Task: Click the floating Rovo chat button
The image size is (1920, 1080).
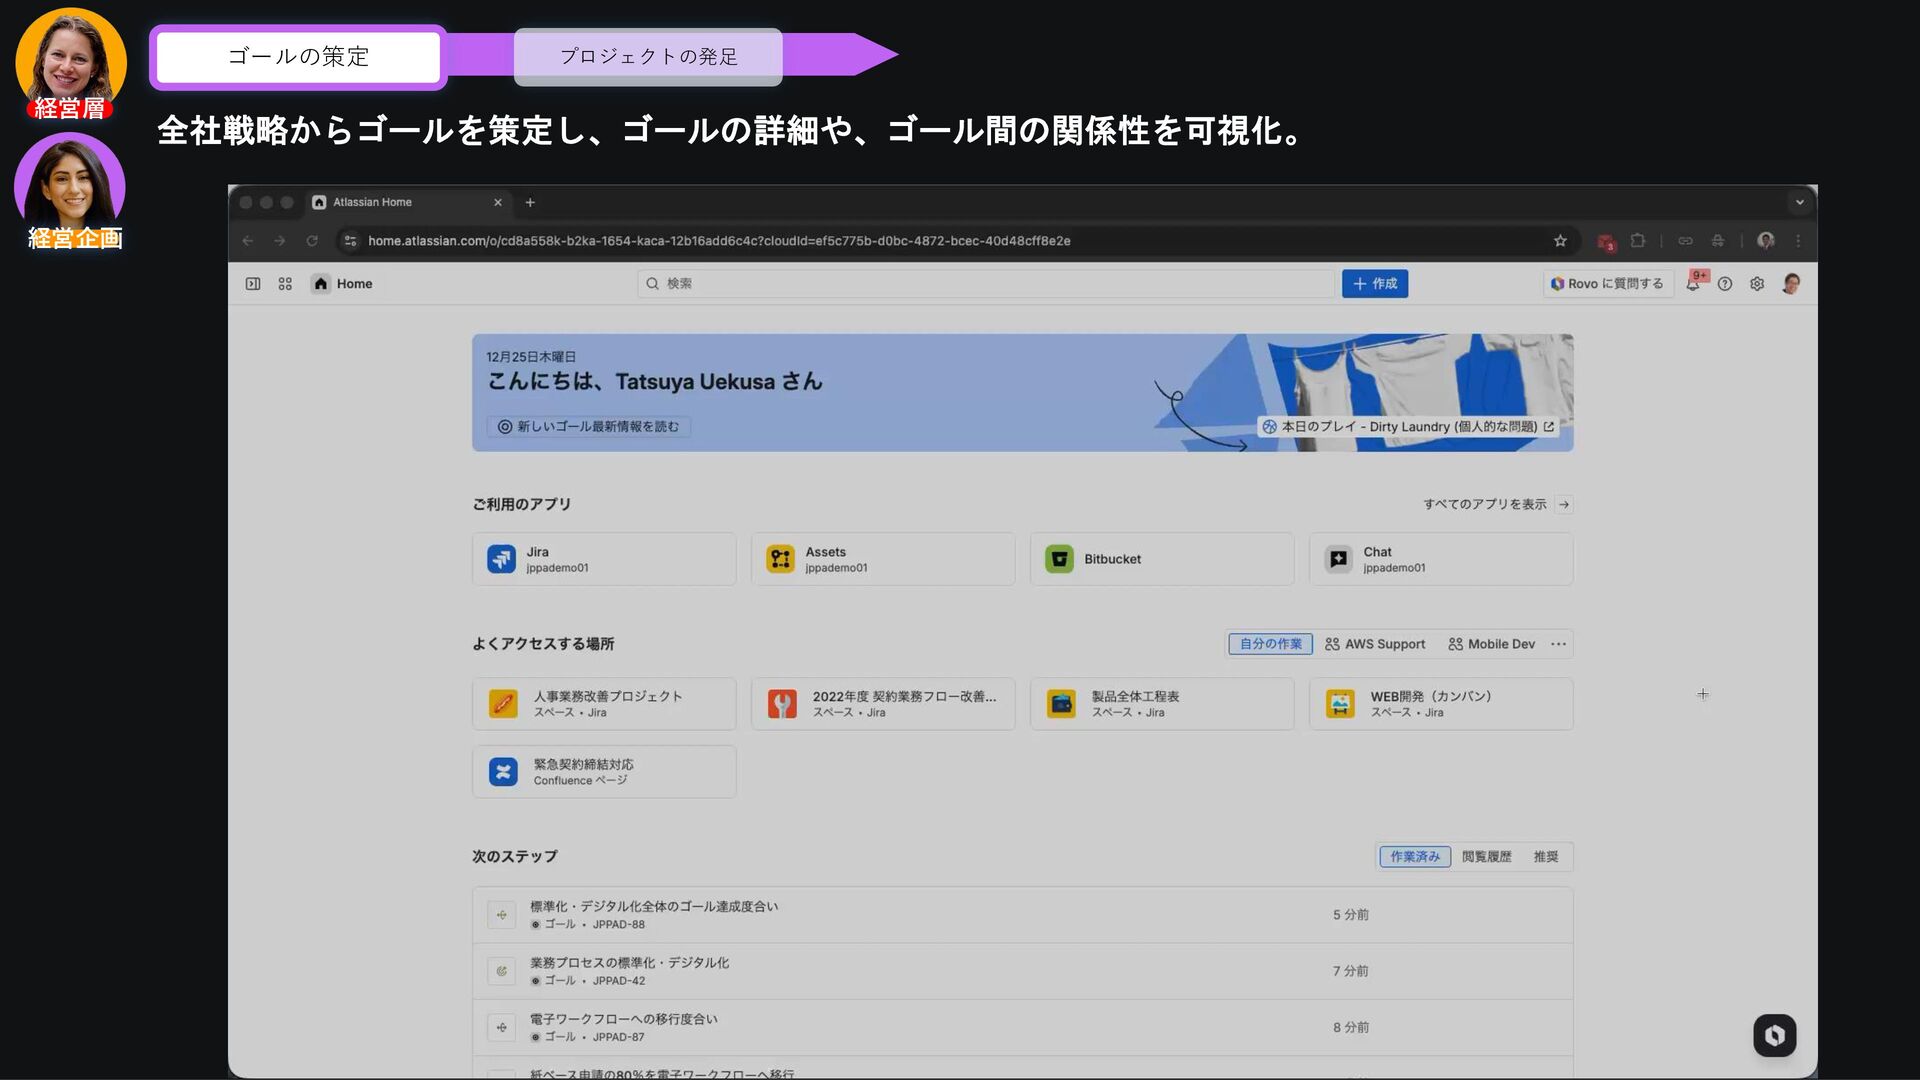Action: [x=1774, y=1035]
